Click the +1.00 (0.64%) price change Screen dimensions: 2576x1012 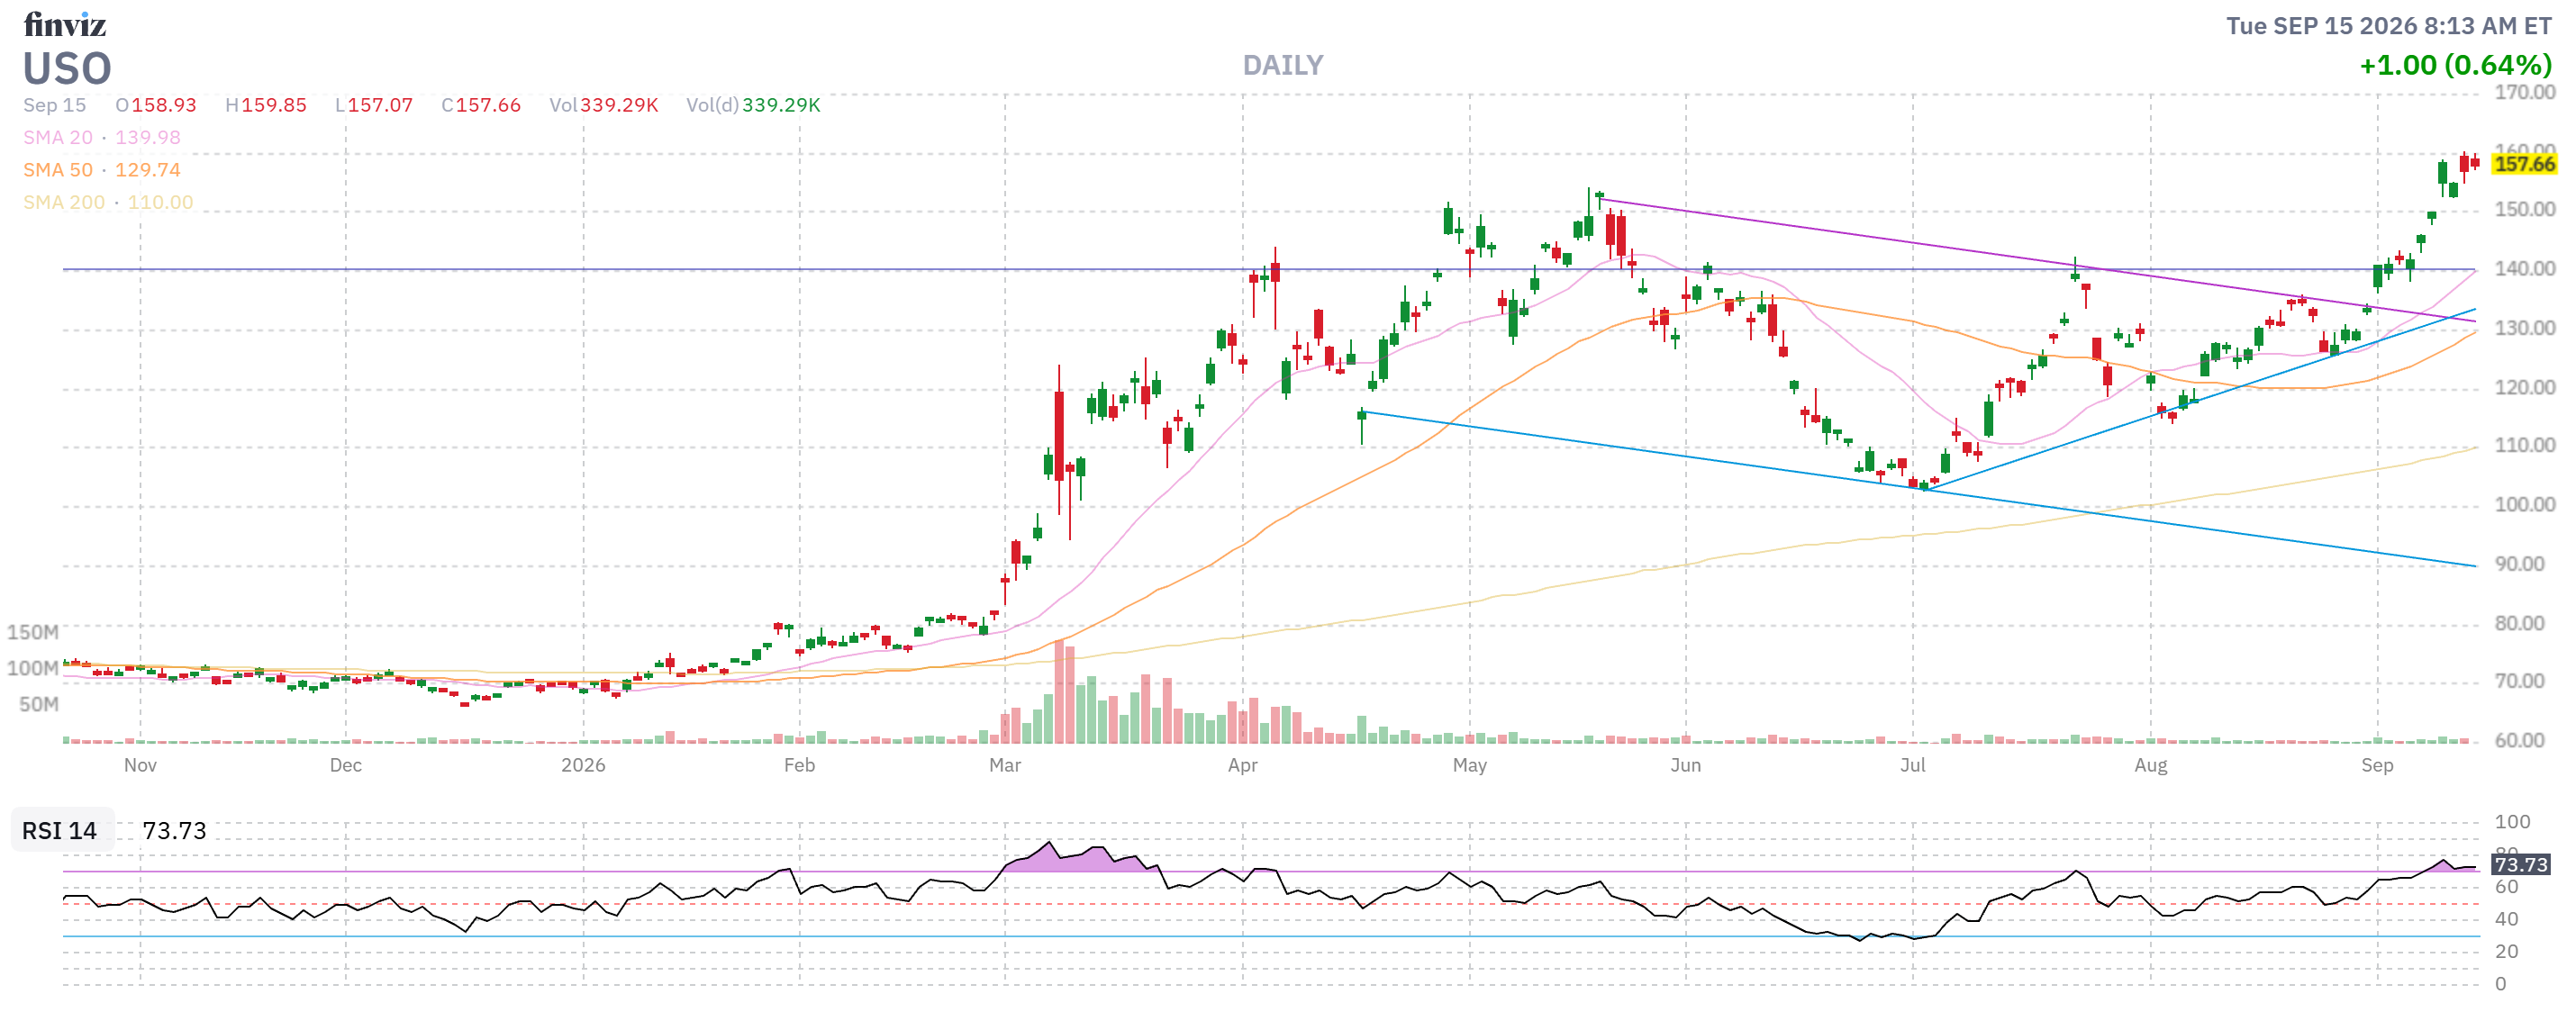pos(2455,65)
